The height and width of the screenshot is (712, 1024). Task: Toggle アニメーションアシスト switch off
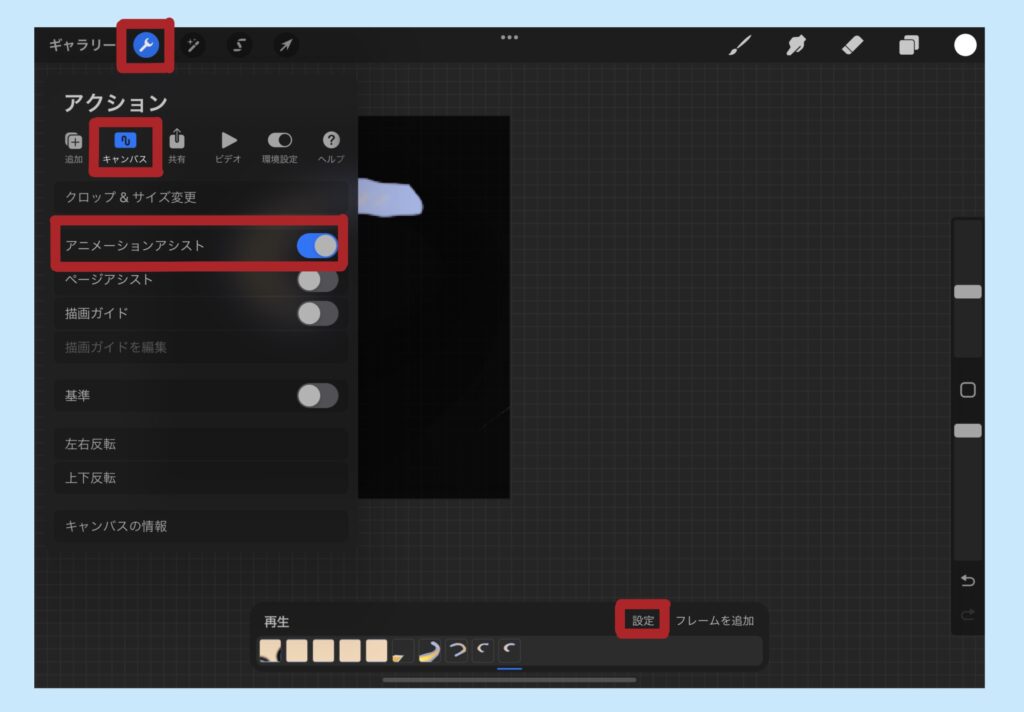tap(317, 246)
